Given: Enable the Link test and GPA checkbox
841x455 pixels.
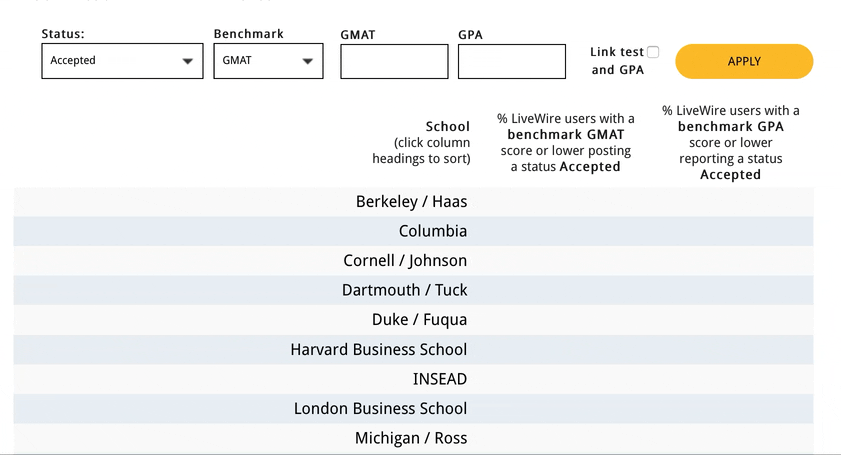Looking at the screenshot, I should 653,52.
